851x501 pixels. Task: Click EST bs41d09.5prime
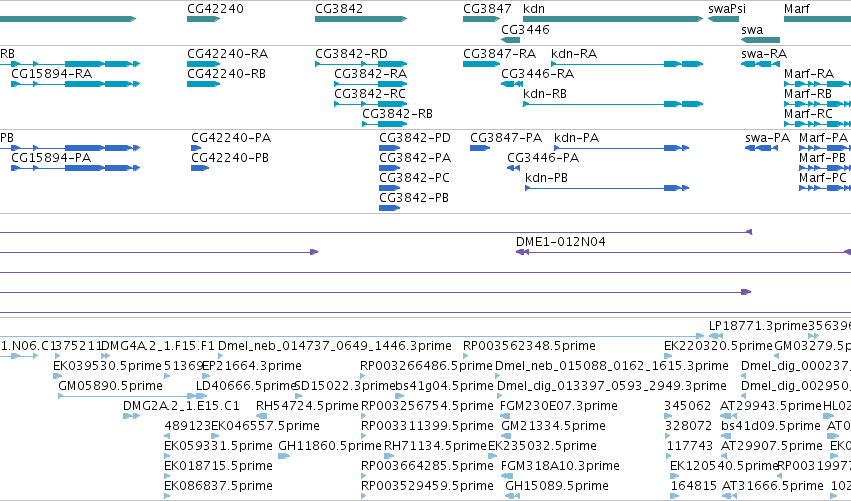[x=771, y=426]
